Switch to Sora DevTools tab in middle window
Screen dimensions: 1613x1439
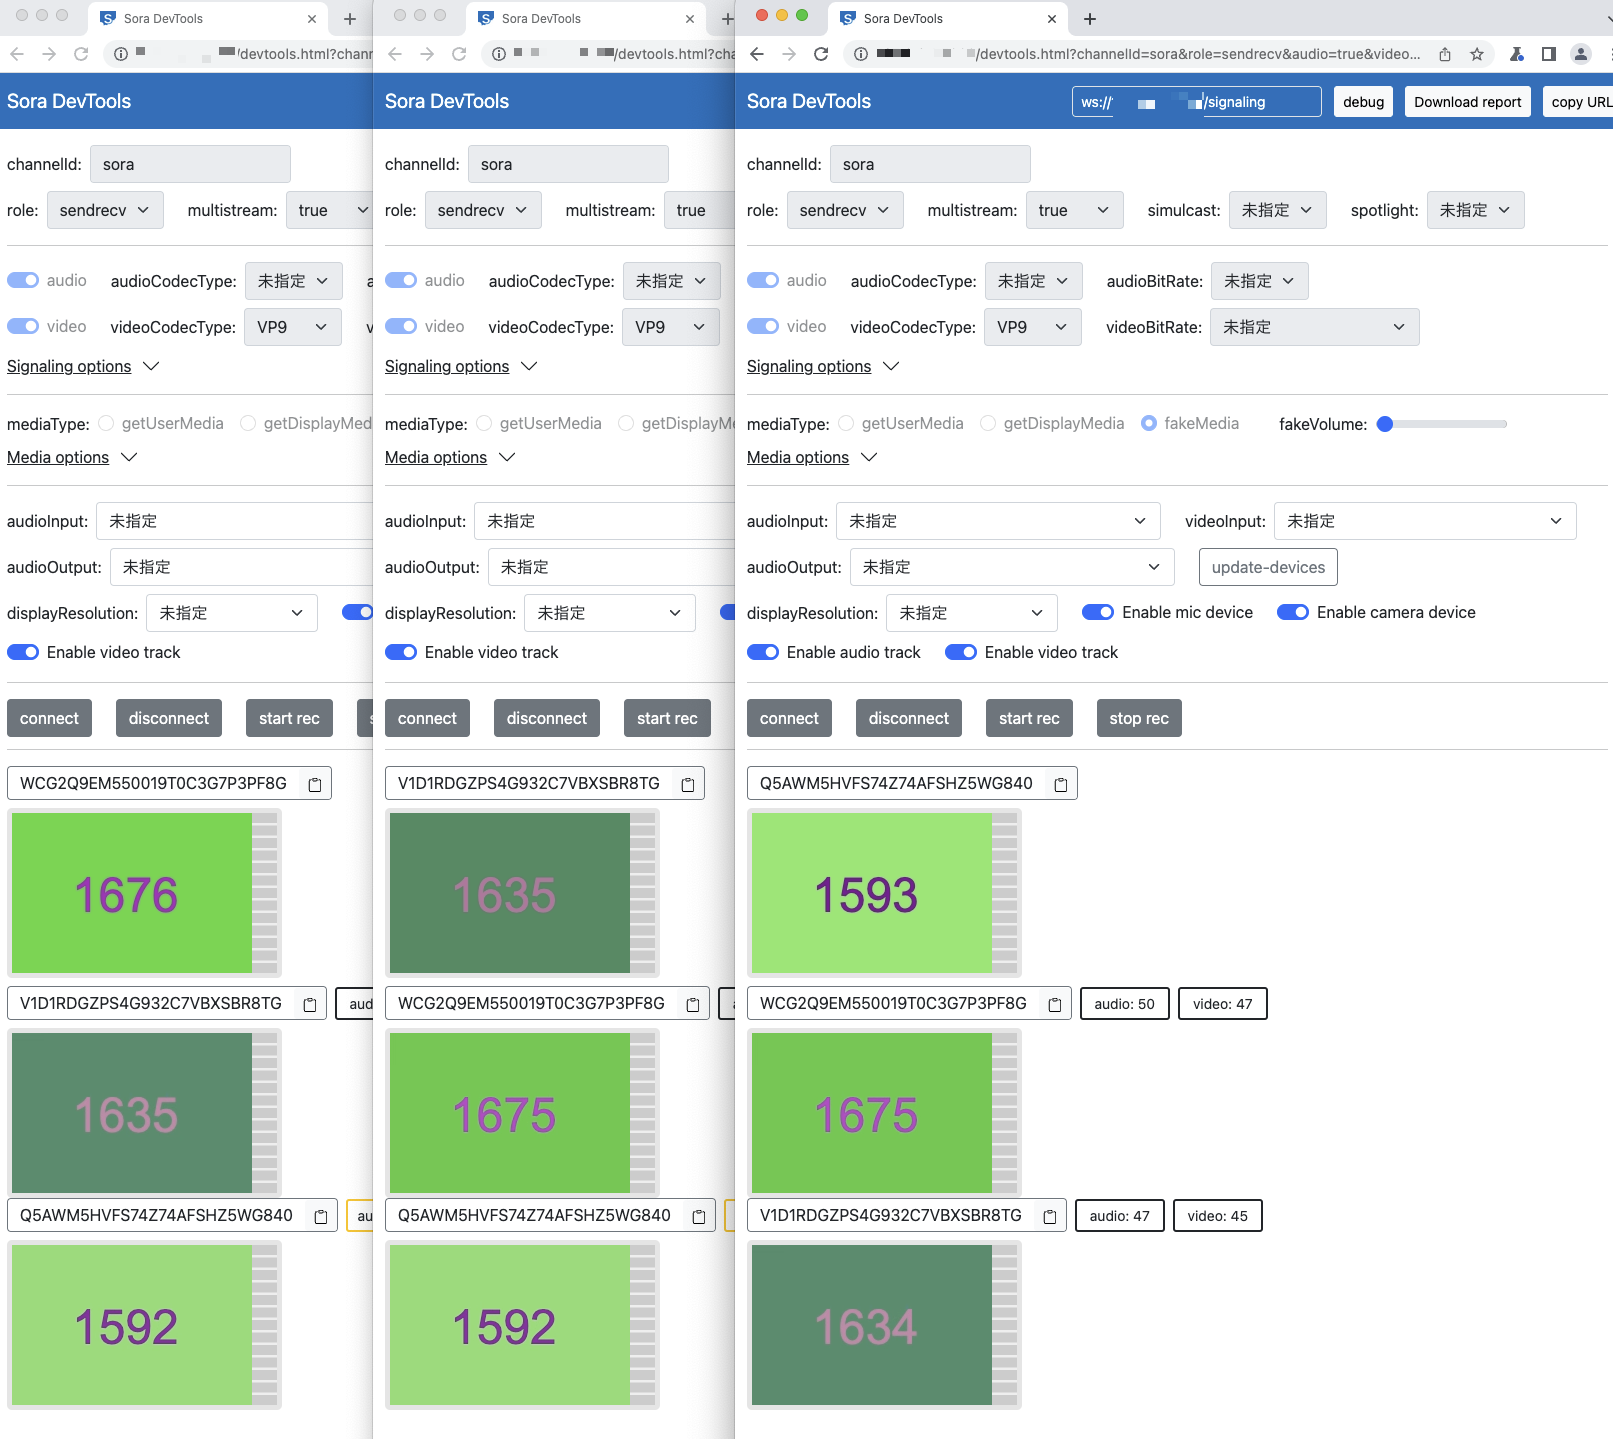pos(585,19)
